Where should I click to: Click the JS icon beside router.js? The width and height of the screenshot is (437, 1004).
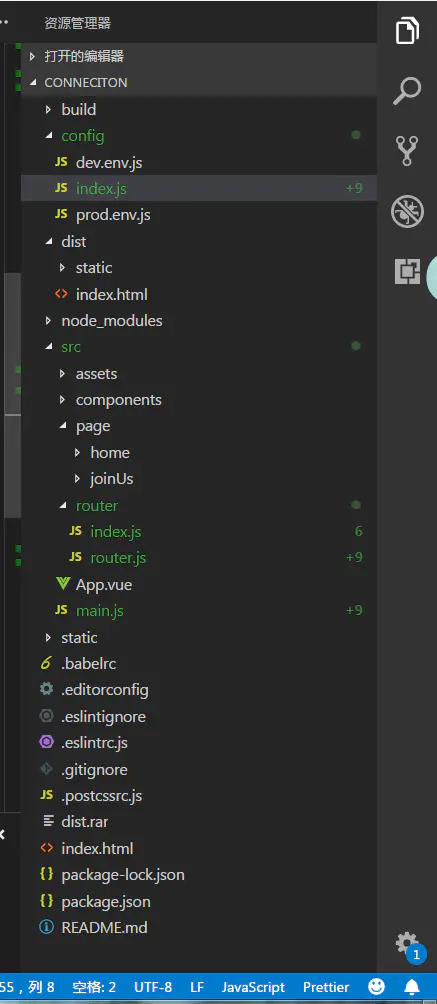click(x=76, y=557)
